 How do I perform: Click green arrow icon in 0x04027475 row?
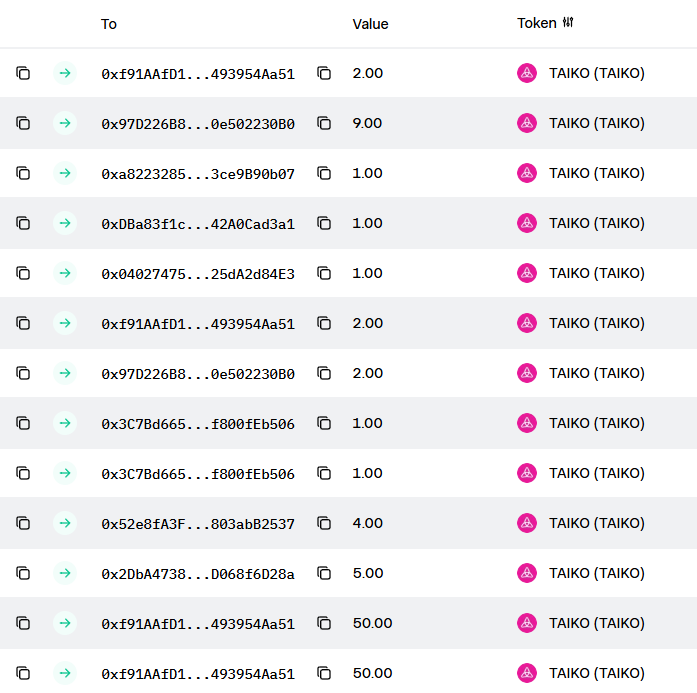tap(65, 273)
